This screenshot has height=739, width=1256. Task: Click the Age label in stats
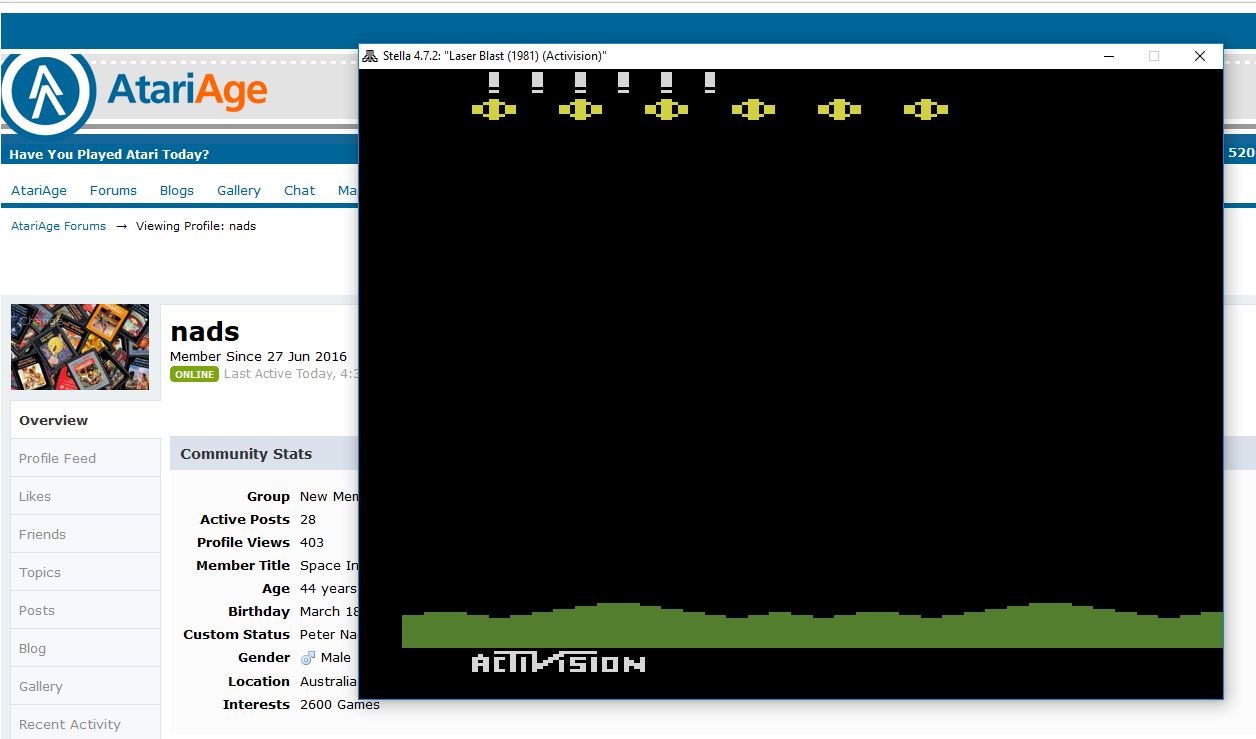[x=276, y=588]
